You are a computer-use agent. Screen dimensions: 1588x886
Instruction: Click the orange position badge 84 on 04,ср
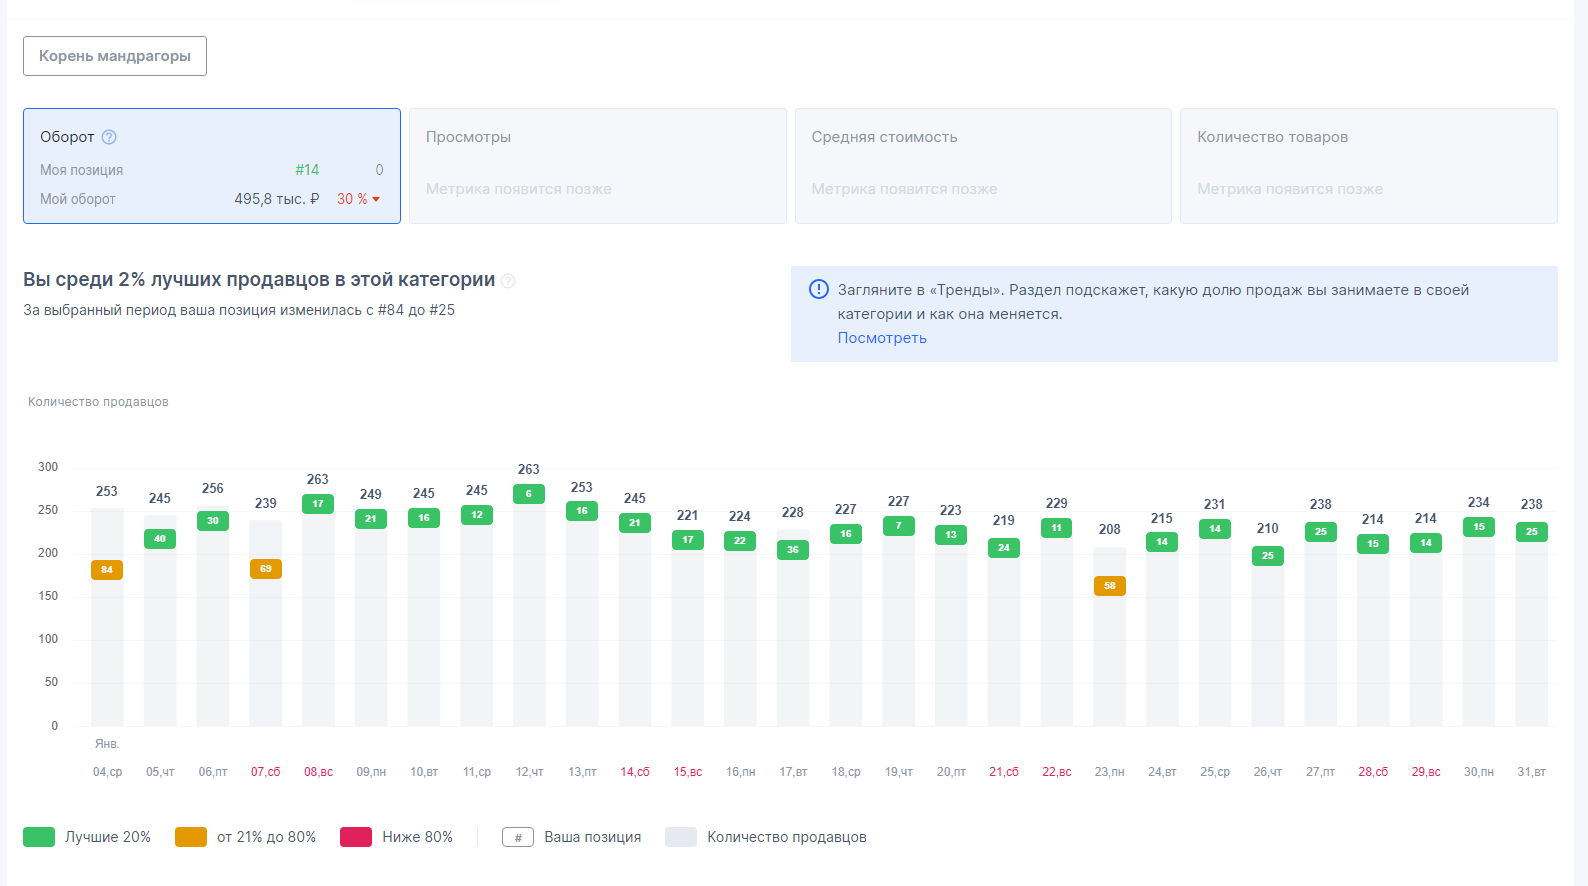click(x=107, y=570)
